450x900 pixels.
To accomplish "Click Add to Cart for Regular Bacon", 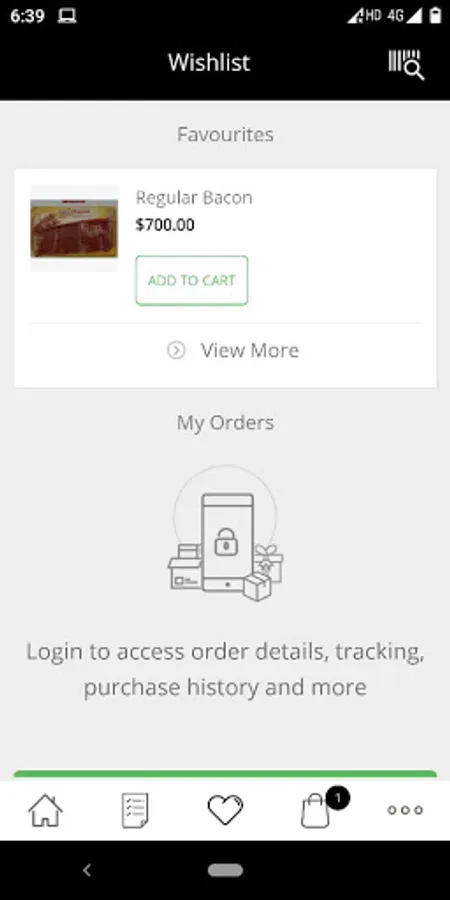I will pyautogui.click(x=192, y=280).
